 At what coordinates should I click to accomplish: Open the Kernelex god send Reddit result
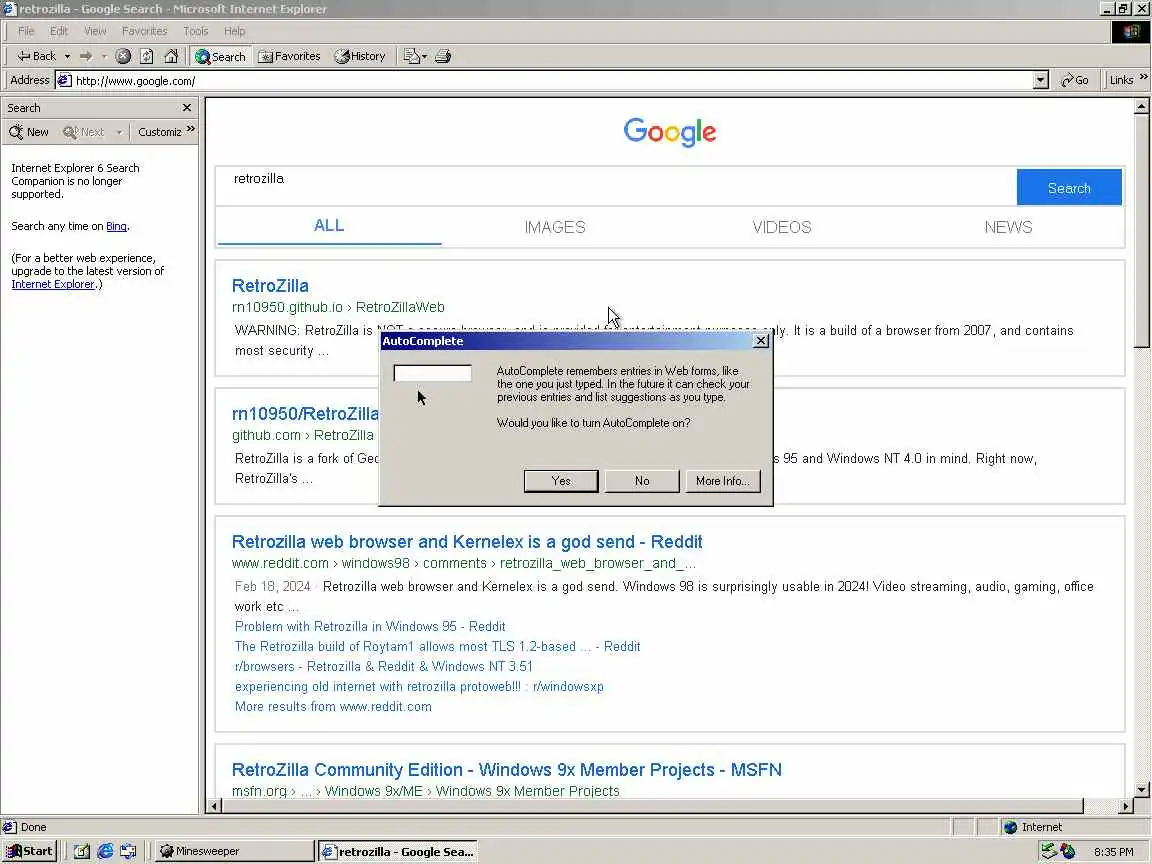tap(467, 542)
